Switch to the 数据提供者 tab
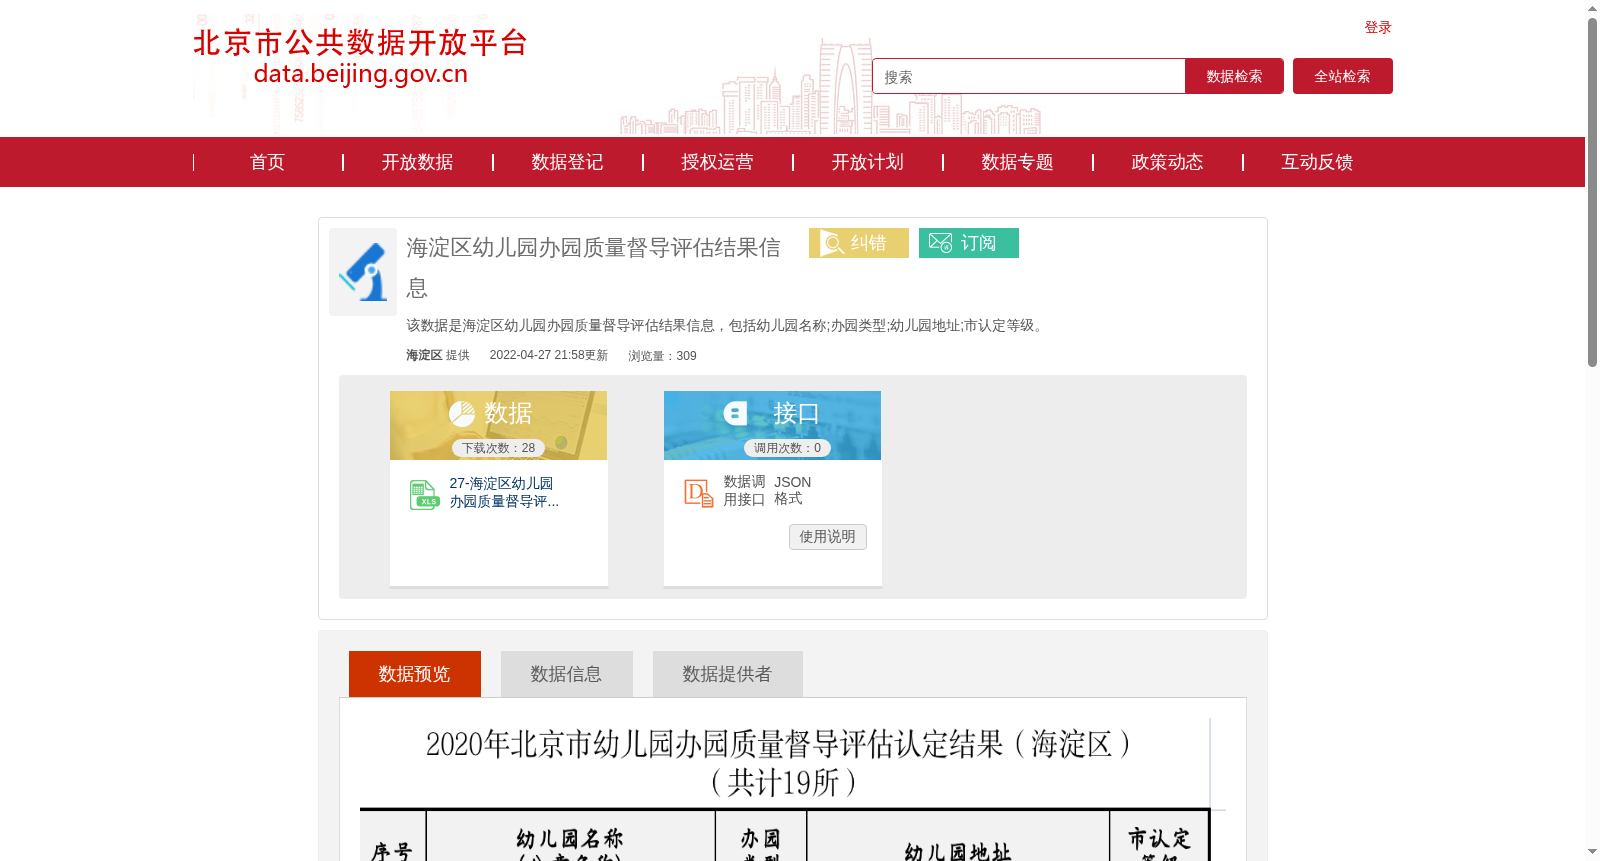1600x861 pixels. pos(728,674)
